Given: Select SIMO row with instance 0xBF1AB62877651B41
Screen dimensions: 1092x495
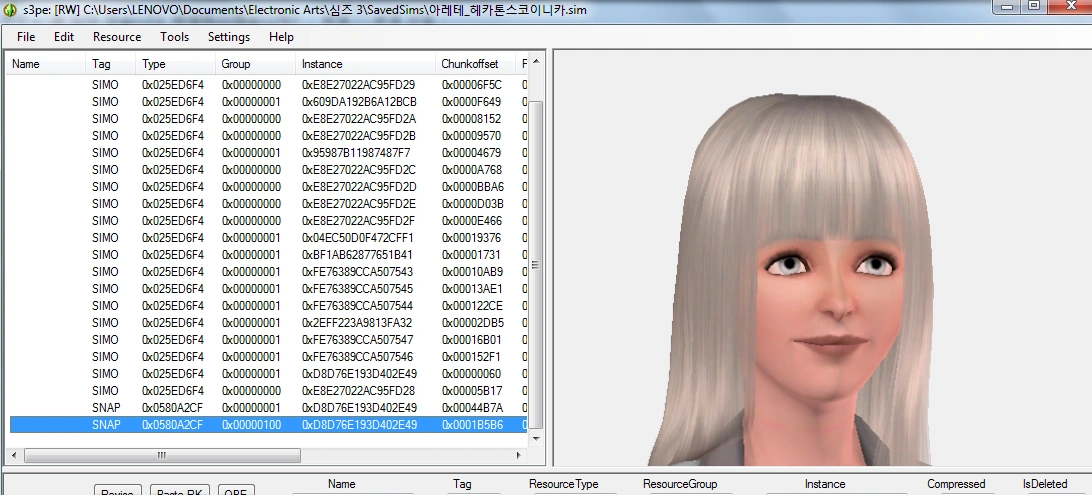Looking at the screenshot, I should pyautogui.click(x=268, y=255).
